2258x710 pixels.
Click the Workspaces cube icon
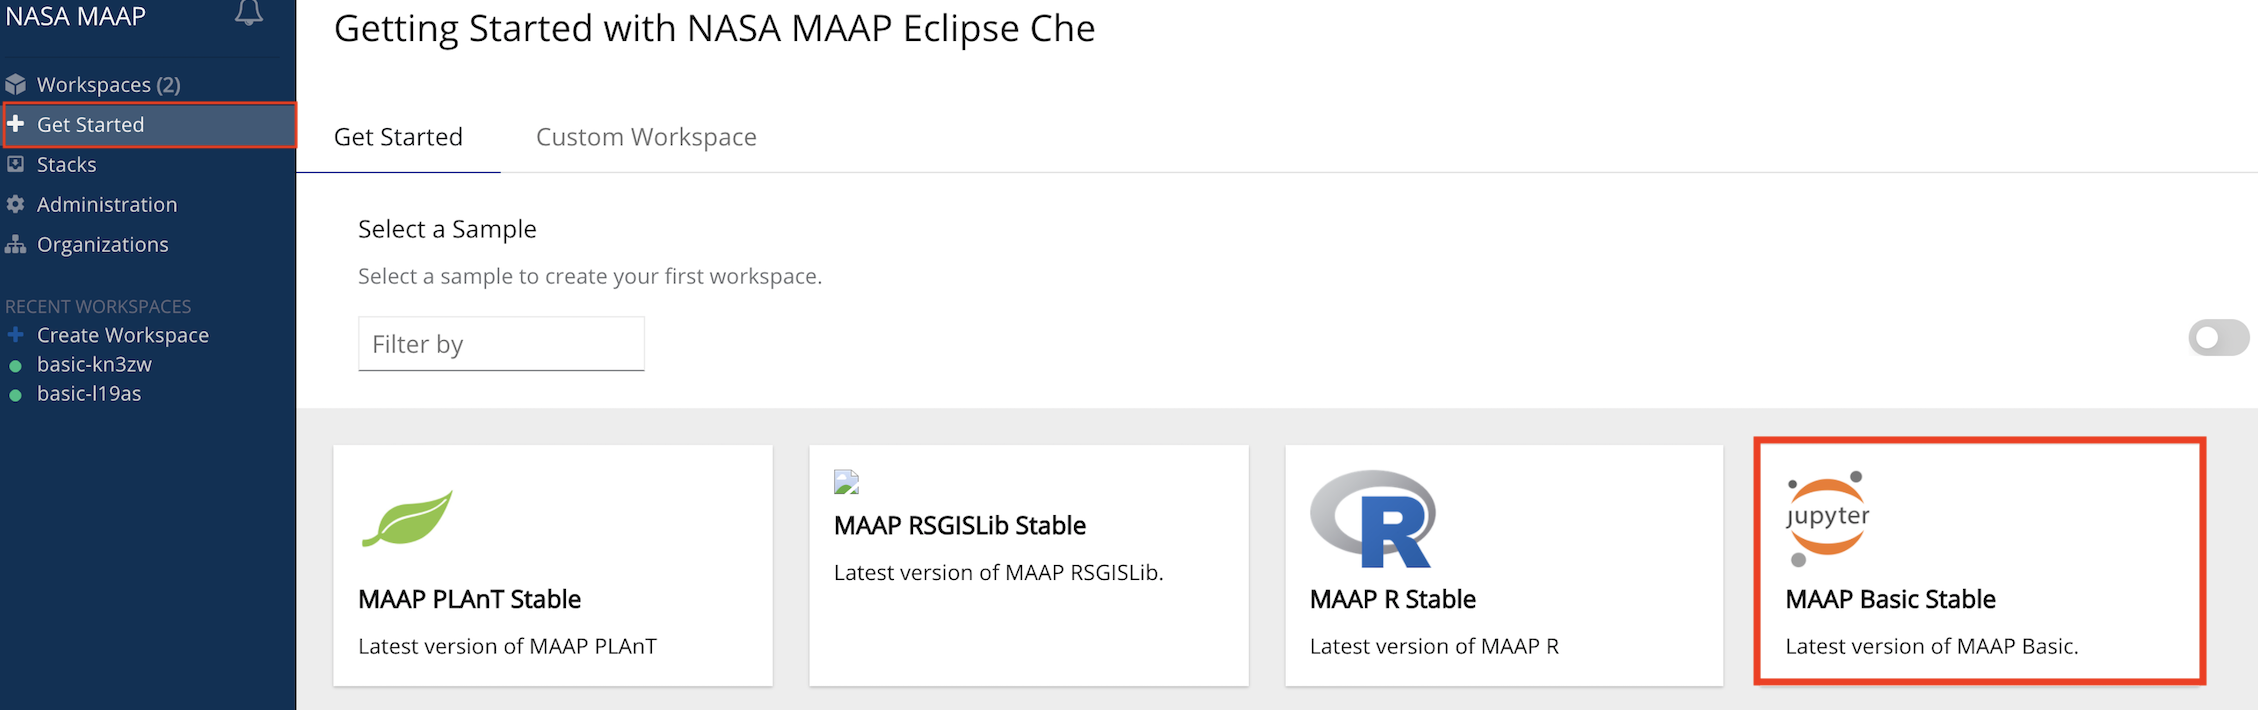click(15, 84)
